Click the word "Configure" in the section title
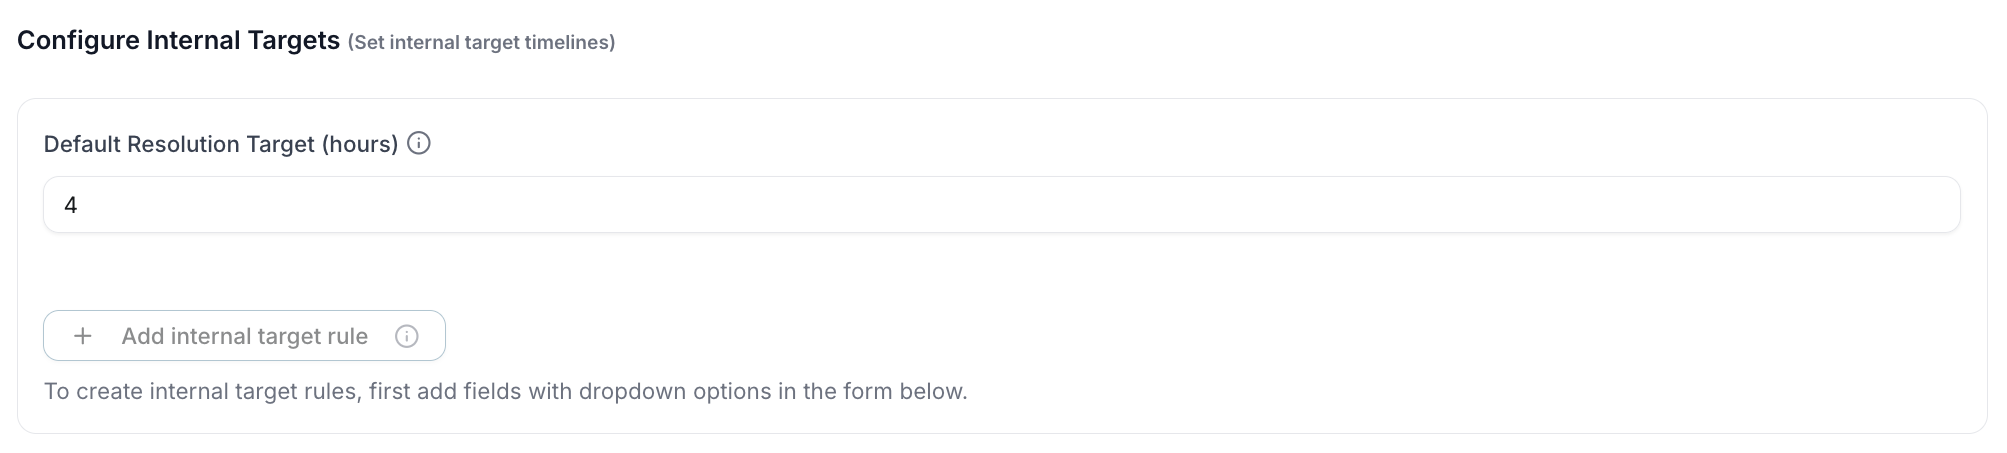The image size is (2007, 453). tap(78, 41)
